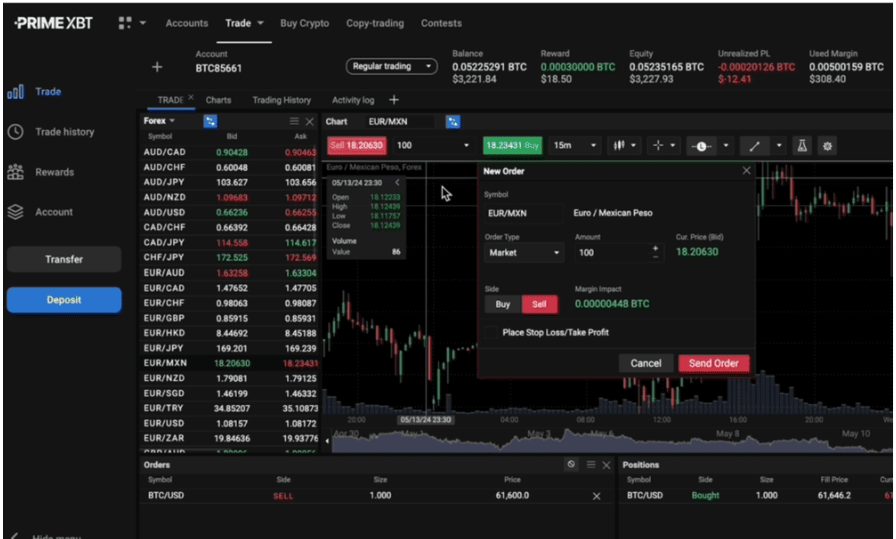Click the candlestick chart type icon
Image resolution: width=896 pixels, height=539 pixels.
coord(619,146)
